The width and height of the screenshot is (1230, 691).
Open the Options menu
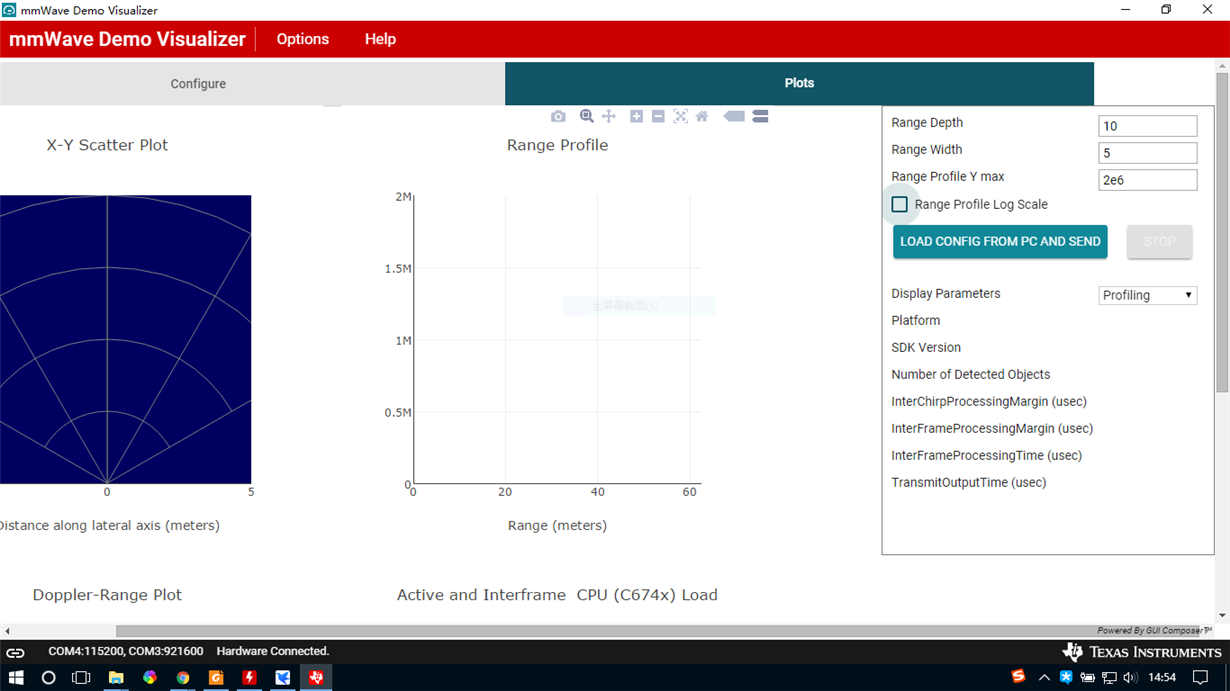coord(302,39)
